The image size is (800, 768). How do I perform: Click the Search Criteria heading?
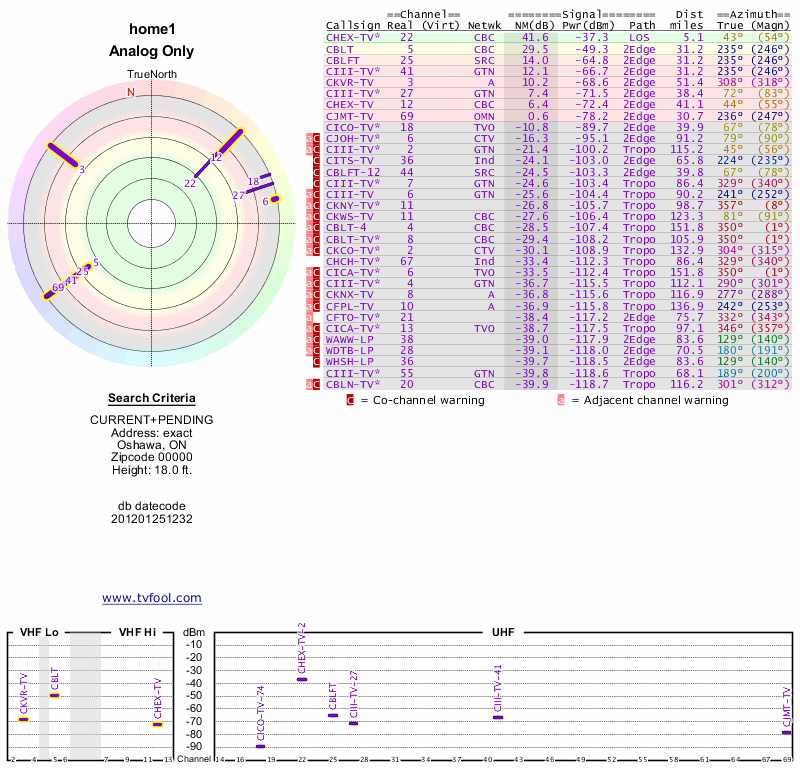152,398
